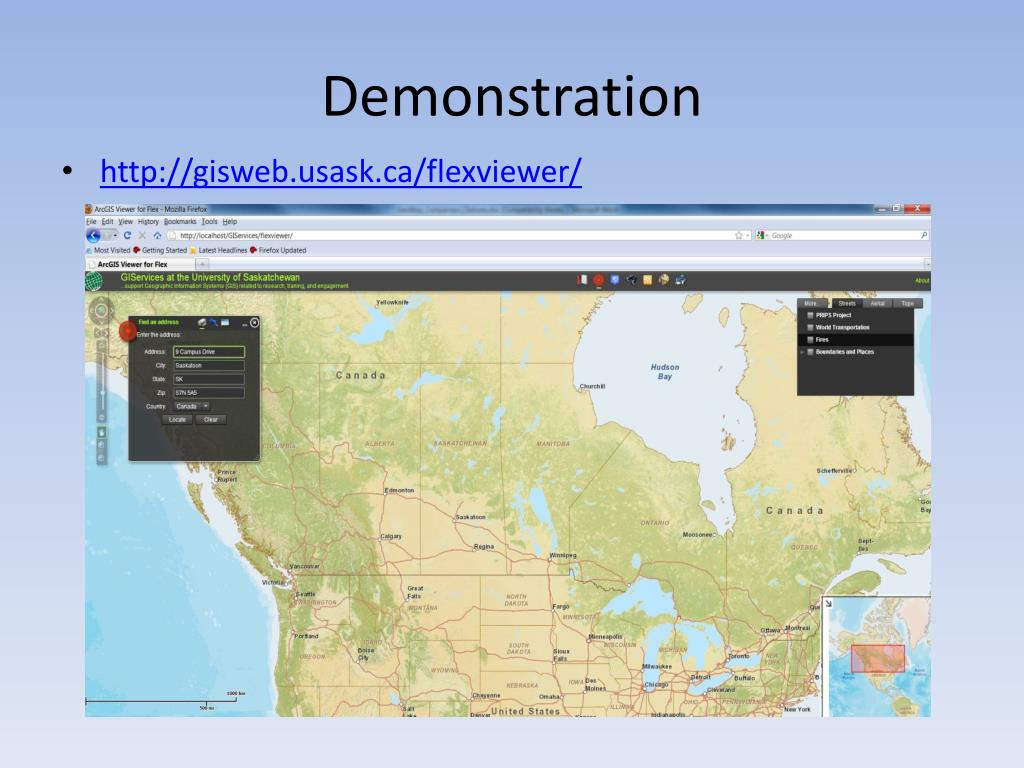Viewport: 1024px width, 768px height.
Task: Open the File menu
Action: 91,222
